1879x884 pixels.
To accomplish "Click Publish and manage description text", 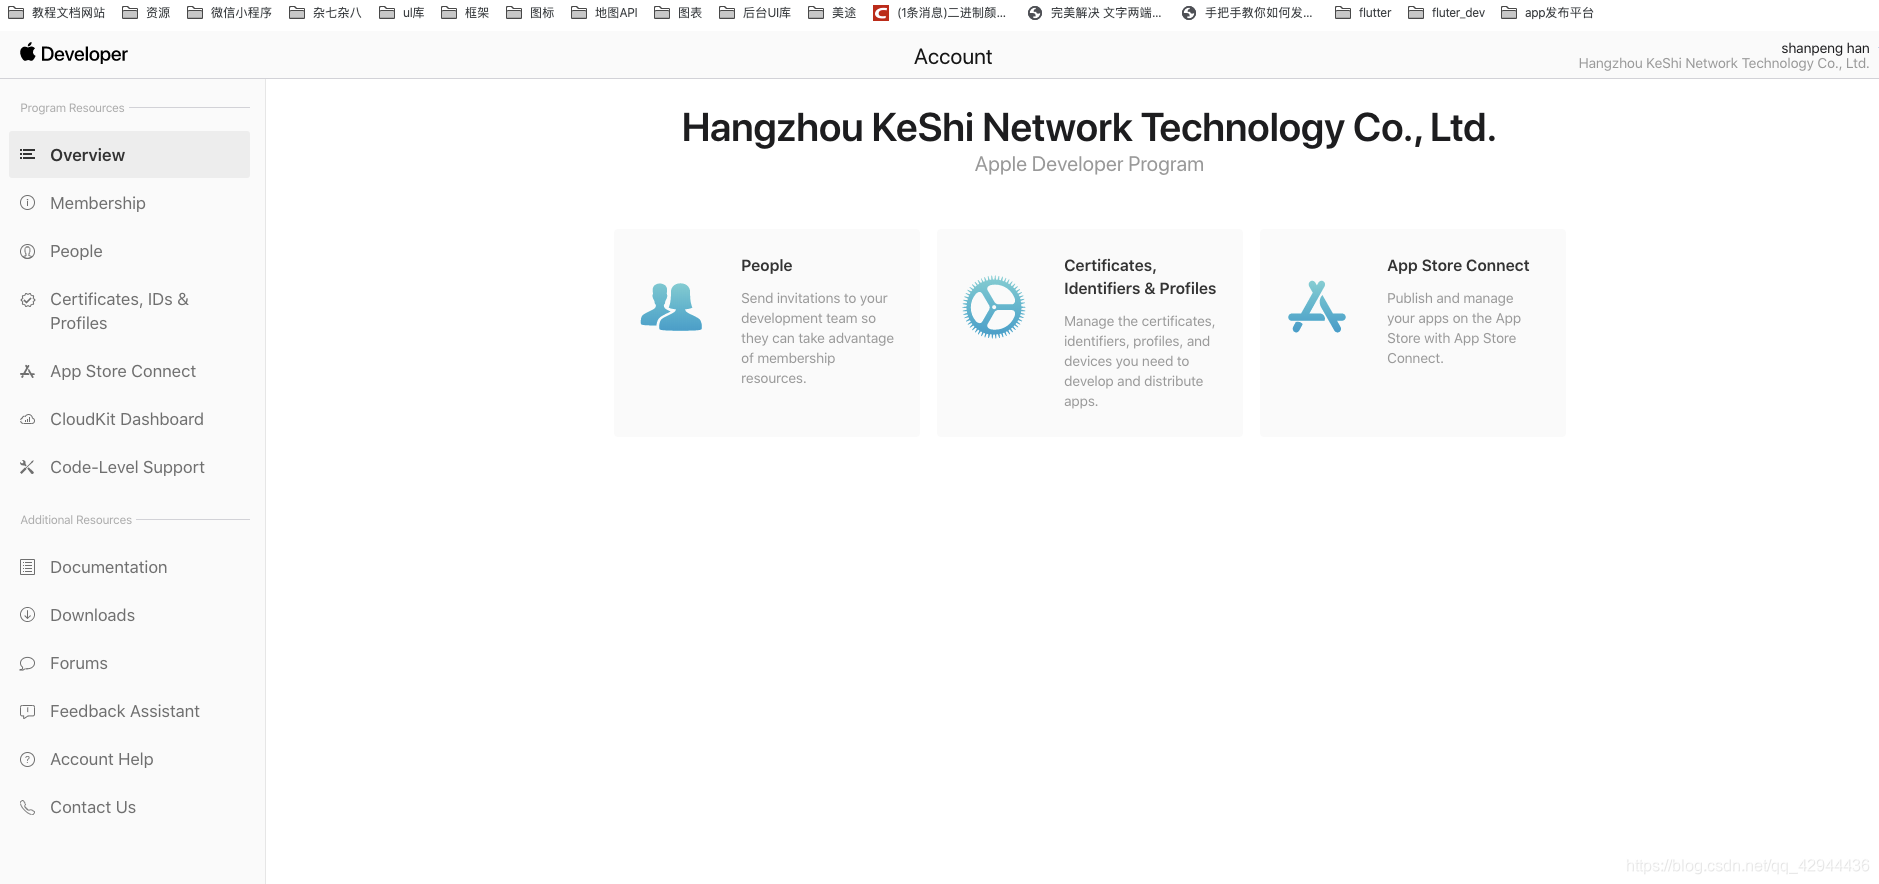I will pyautogui.click(x=1454, y=328).
